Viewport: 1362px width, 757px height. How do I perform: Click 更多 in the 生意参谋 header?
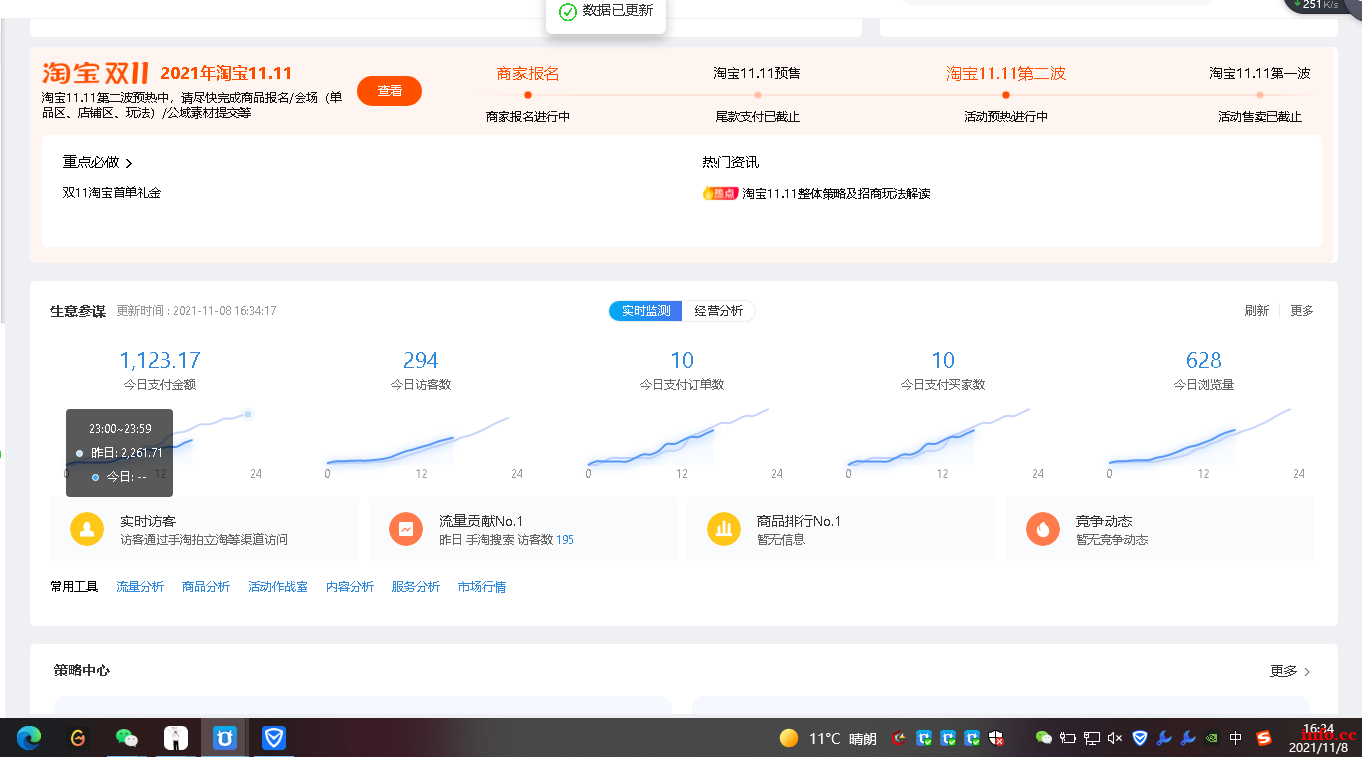coord(1302,311)
